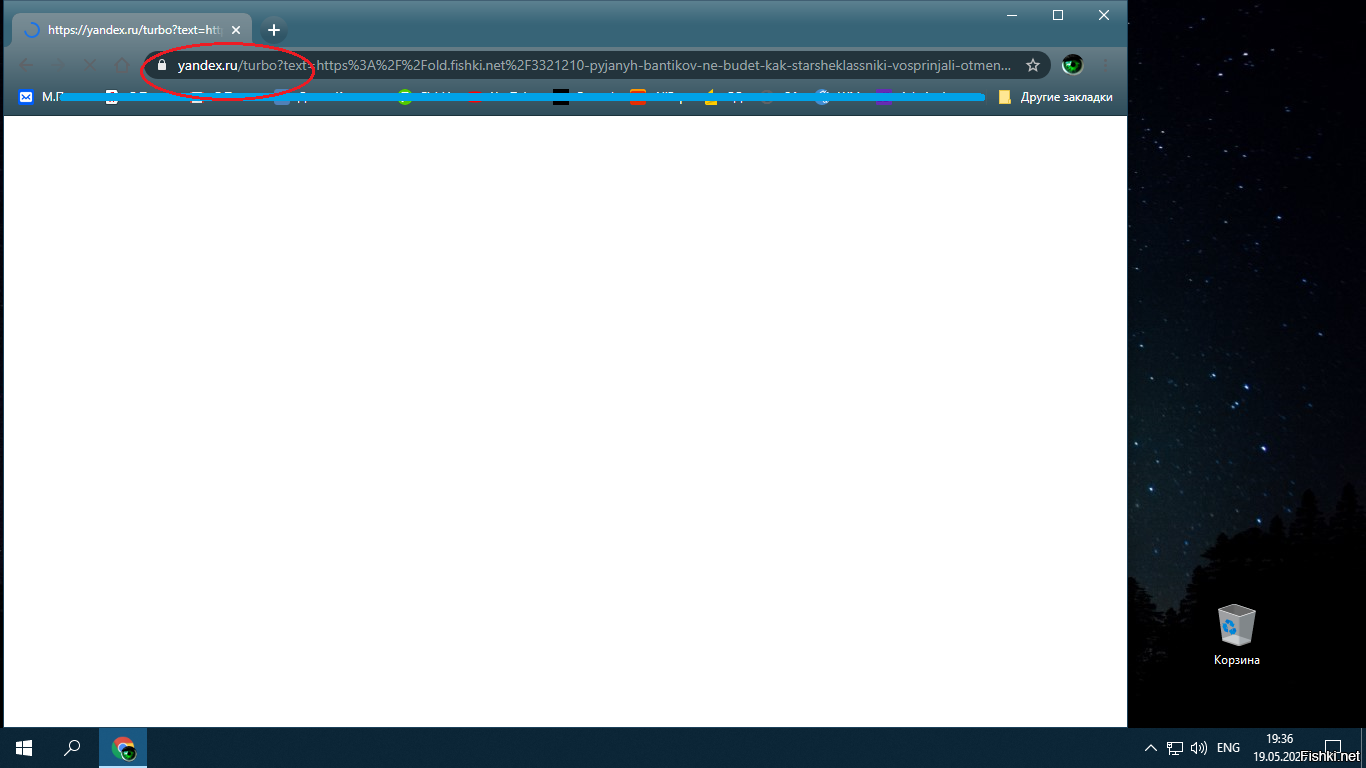This screenshot has height=768, width=1366.
Task: Switch input language from ENG
Action: (1228, 748)
